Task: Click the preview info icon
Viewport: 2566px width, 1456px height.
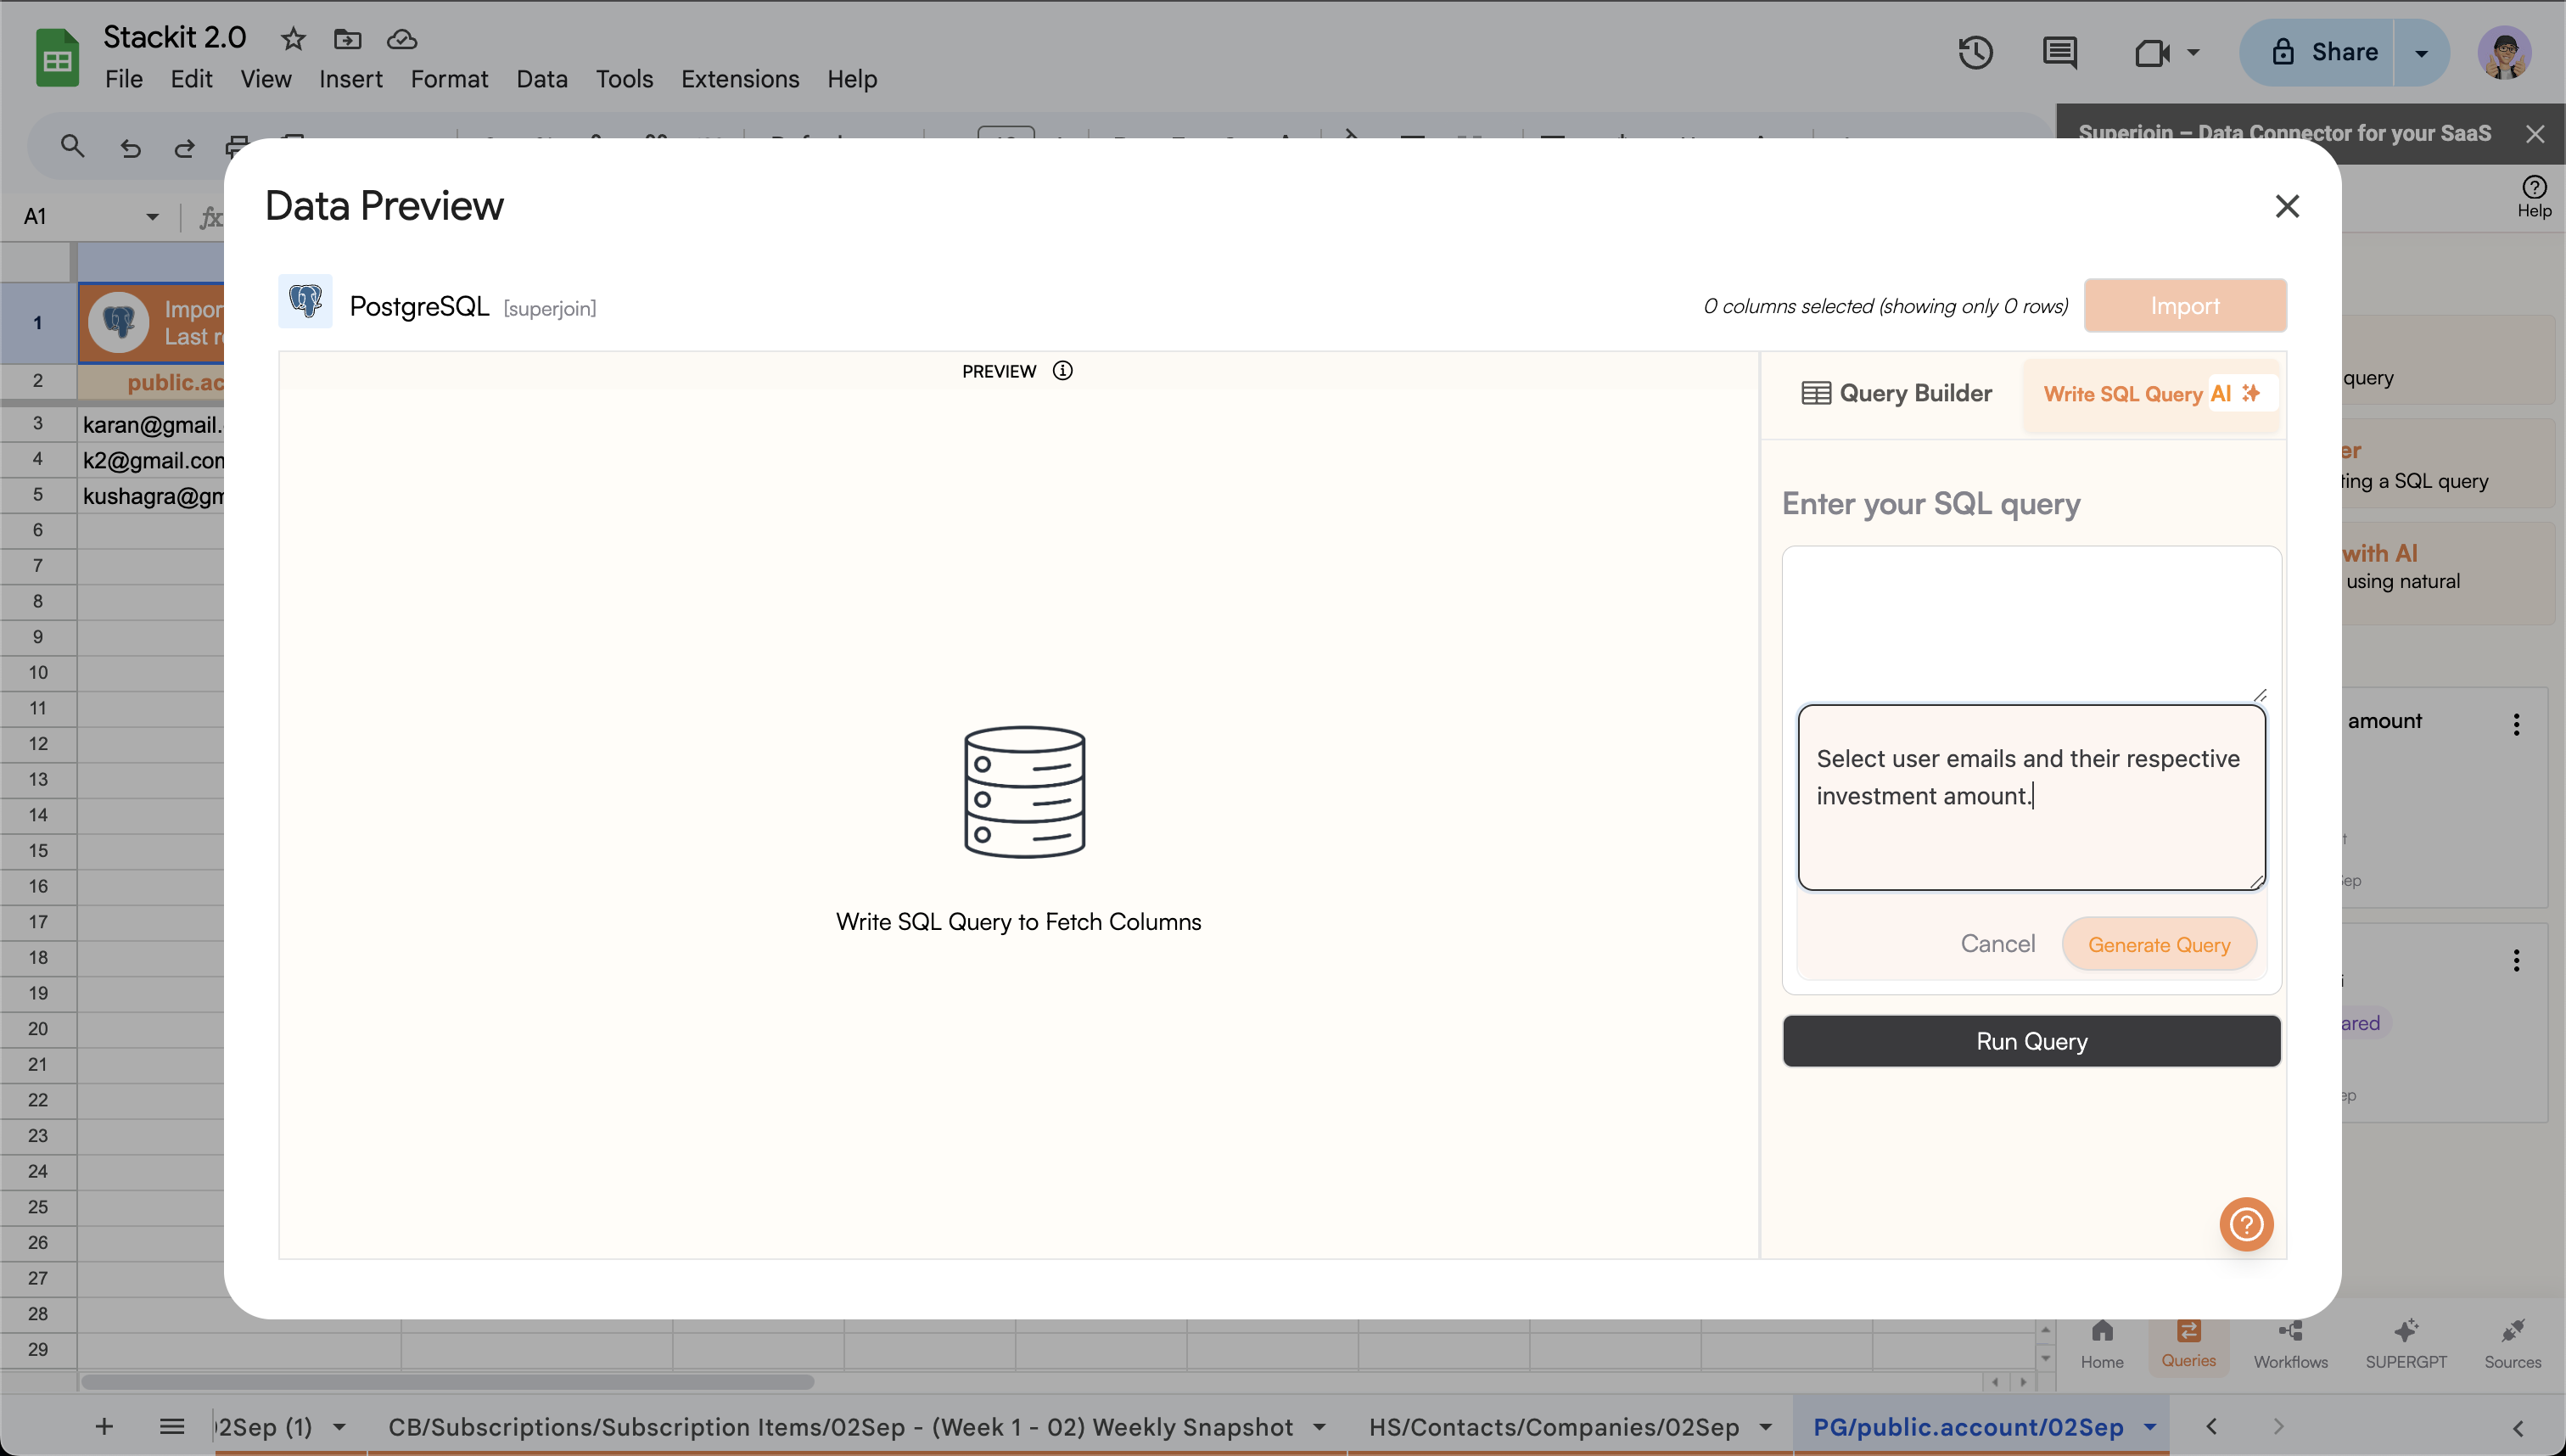Action: pos(1062,371)
